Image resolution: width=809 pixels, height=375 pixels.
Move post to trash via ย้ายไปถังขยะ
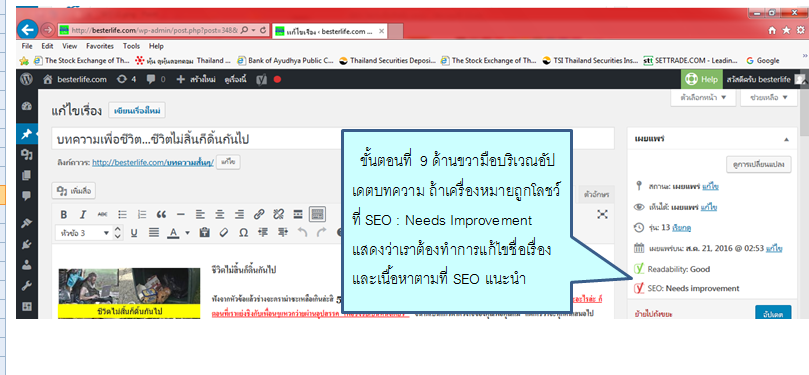tap(654, 313)
